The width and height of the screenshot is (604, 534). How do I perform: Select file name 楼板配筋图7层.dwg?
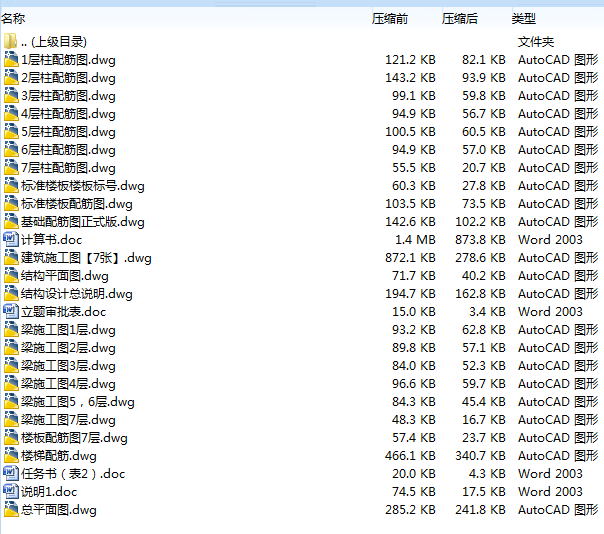point(74,438)
